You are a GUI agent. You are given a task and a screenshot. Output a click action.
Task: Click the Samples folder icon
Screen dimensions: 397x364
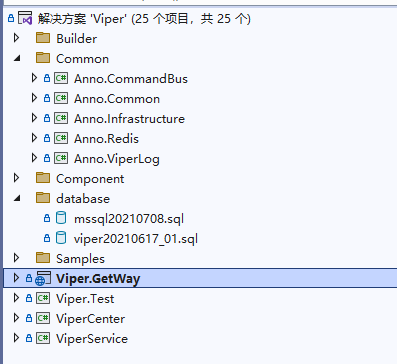pos(43,258)
